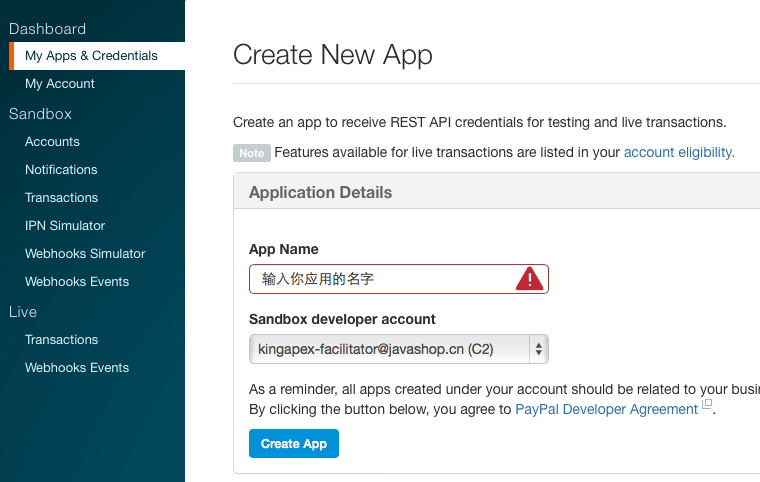The width and height of the screenshot is (760, 482).
Task: Click the Application Details panel header
Action: (497, 193)
